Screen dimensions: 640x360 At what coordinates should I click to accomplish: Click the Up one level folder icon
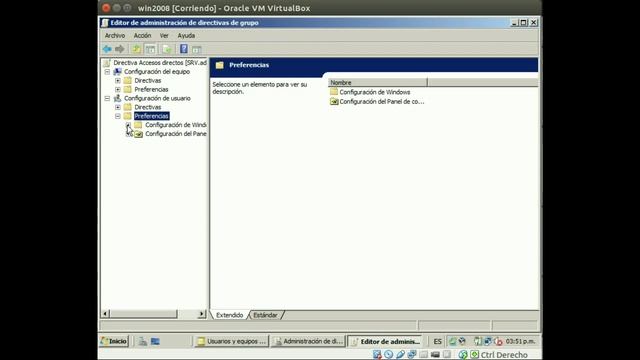[x=136, y=49]
